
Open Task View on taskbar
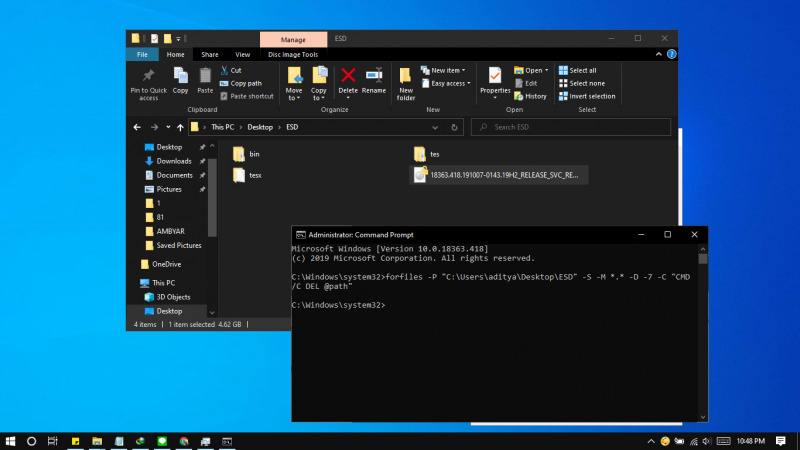point(53,441)
